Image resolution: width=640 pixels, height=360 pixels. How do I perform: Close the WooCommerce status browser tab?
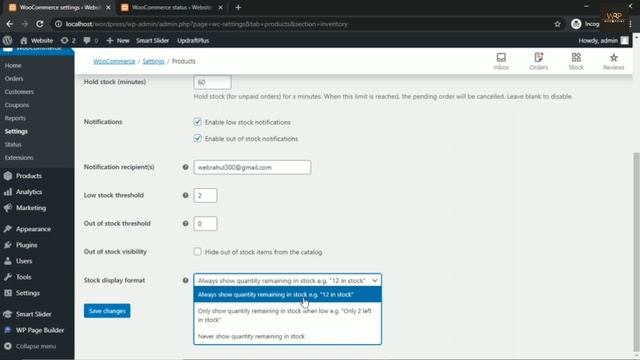220,7
